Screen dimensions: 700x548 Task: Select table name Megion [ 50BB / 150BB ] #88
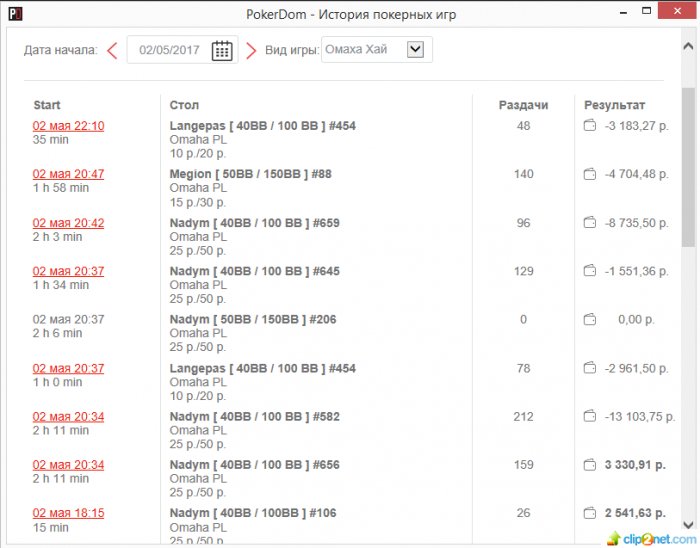250,174
